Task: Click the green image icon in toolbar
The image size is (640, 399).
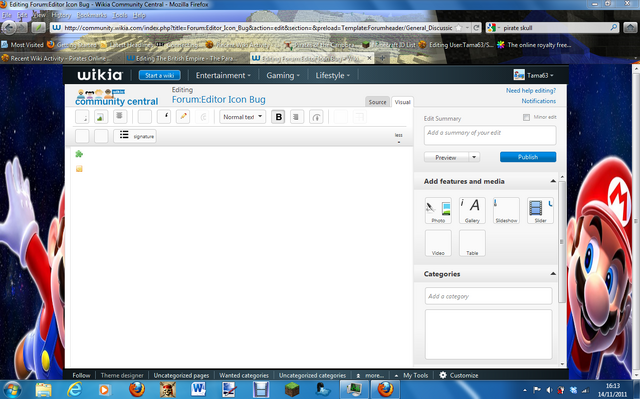Action: point(101,117)
